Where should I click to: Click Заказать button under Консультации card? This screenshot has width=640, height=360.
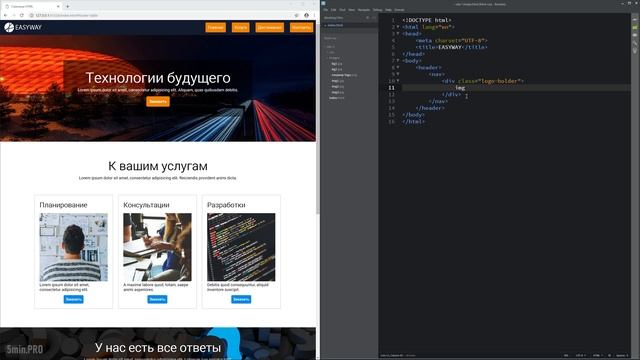coord(157,299)
